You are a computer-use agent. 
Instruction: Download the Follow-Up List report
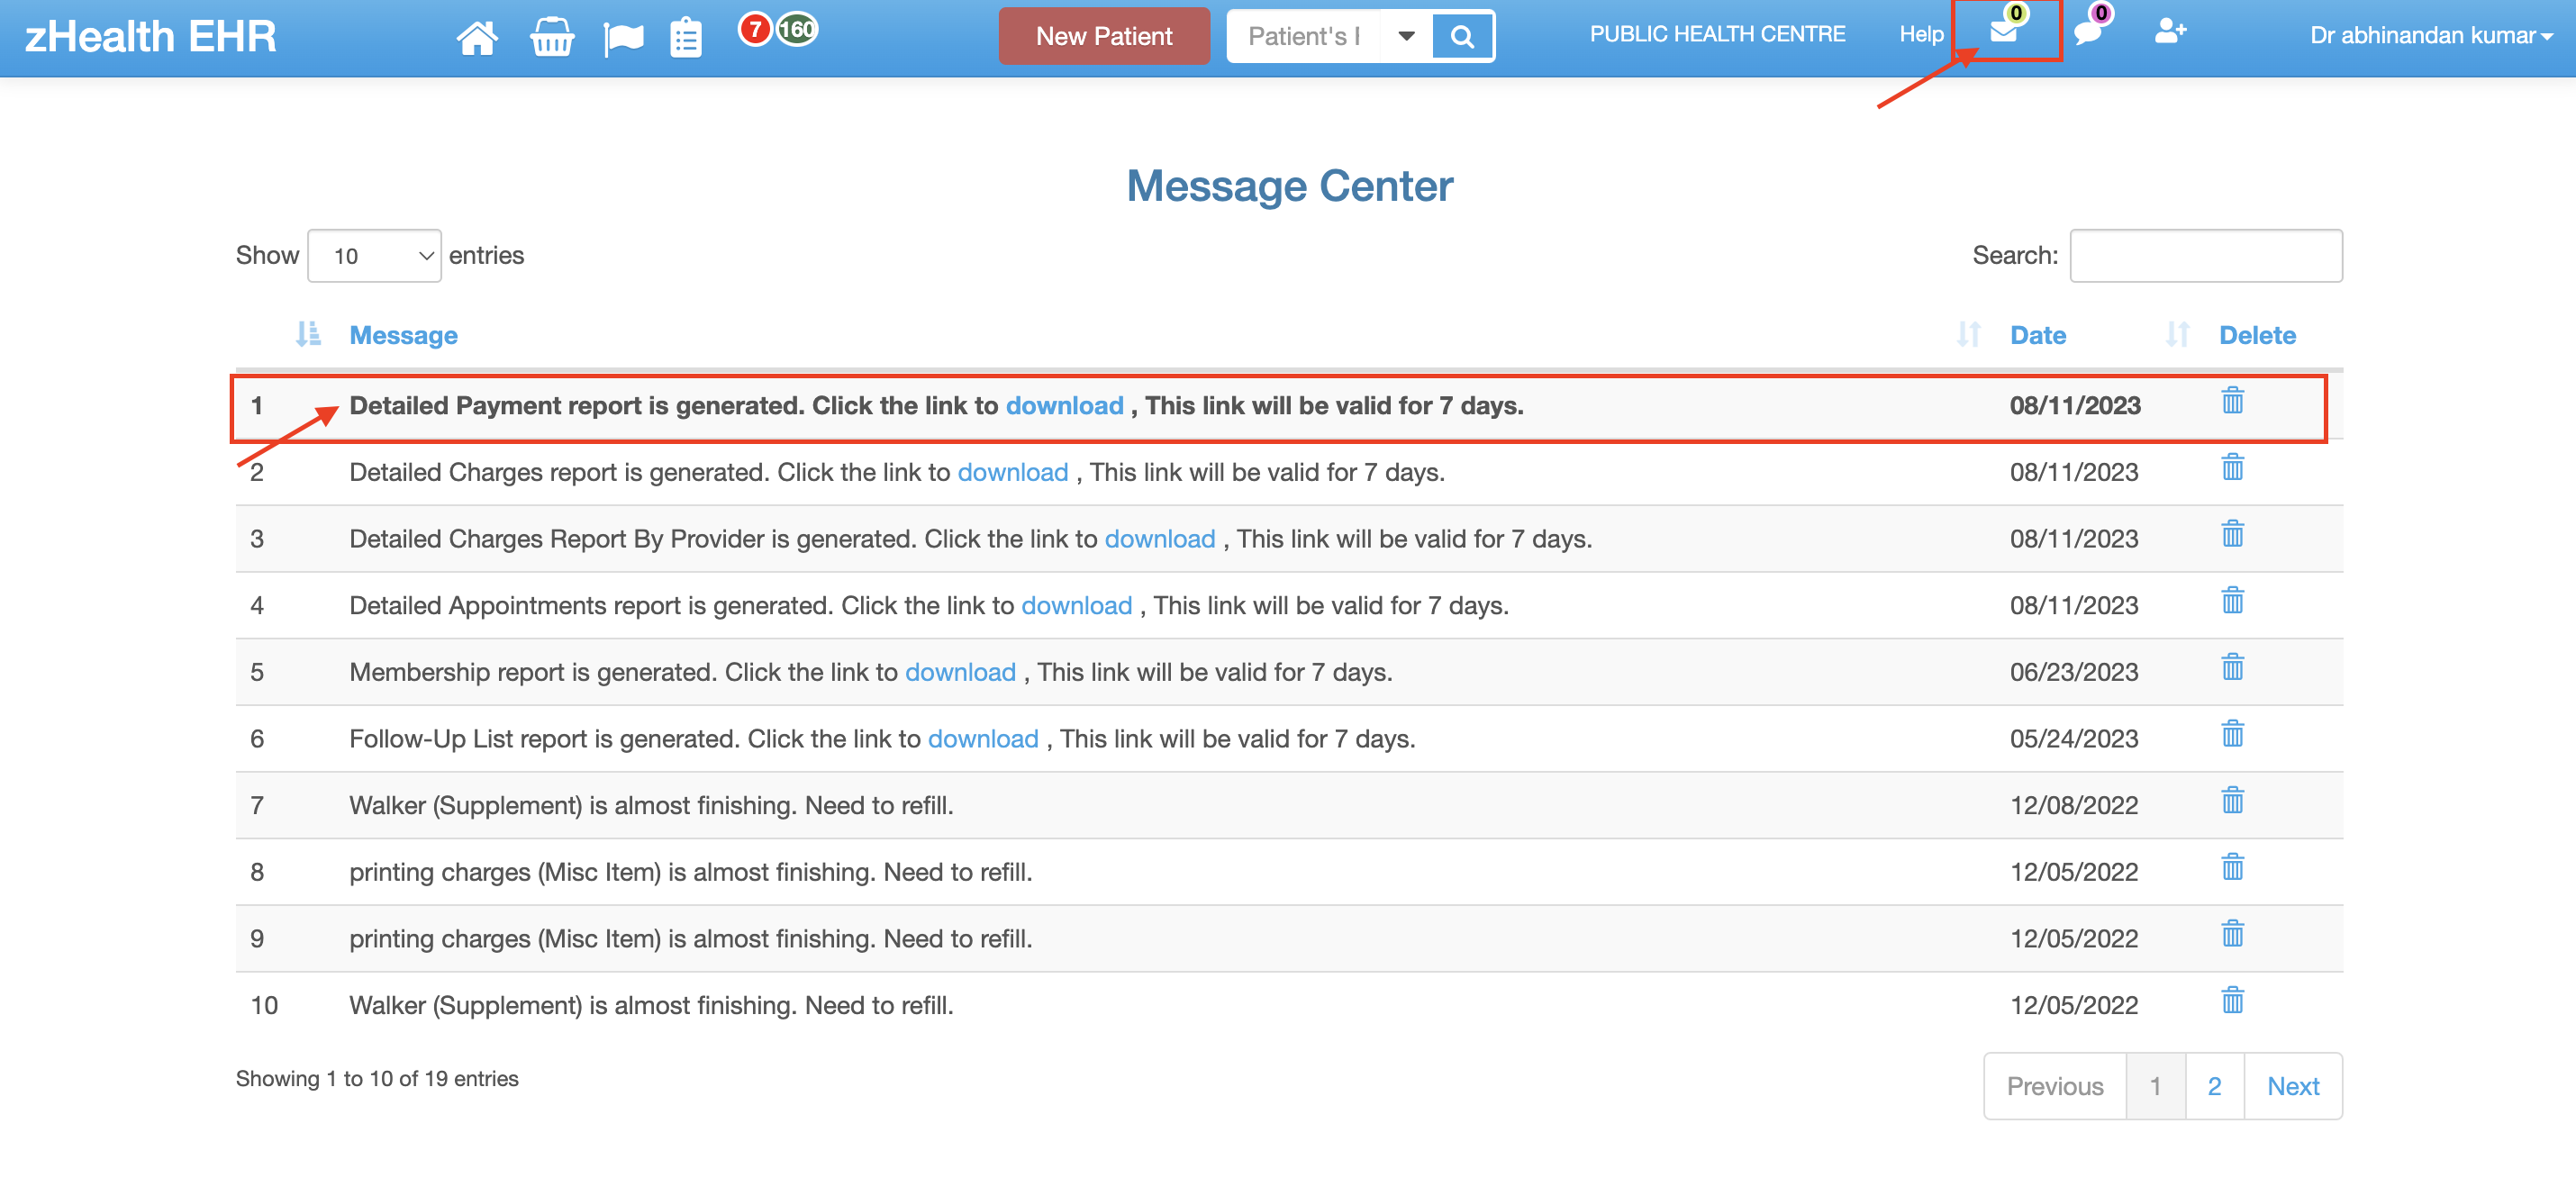pyautogui.click(x=983, y=739)
